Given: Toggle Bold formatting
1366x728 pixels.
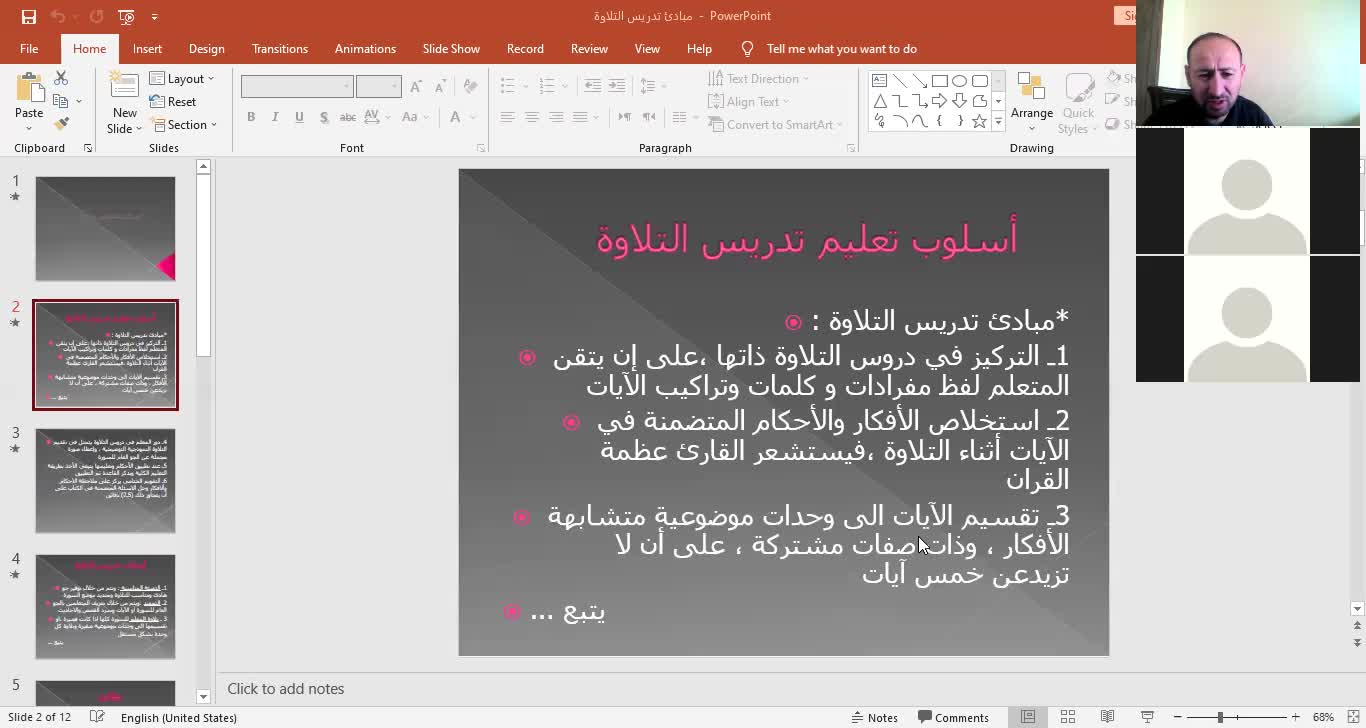Looking at the screenshot, I should (x=251, y=117).
